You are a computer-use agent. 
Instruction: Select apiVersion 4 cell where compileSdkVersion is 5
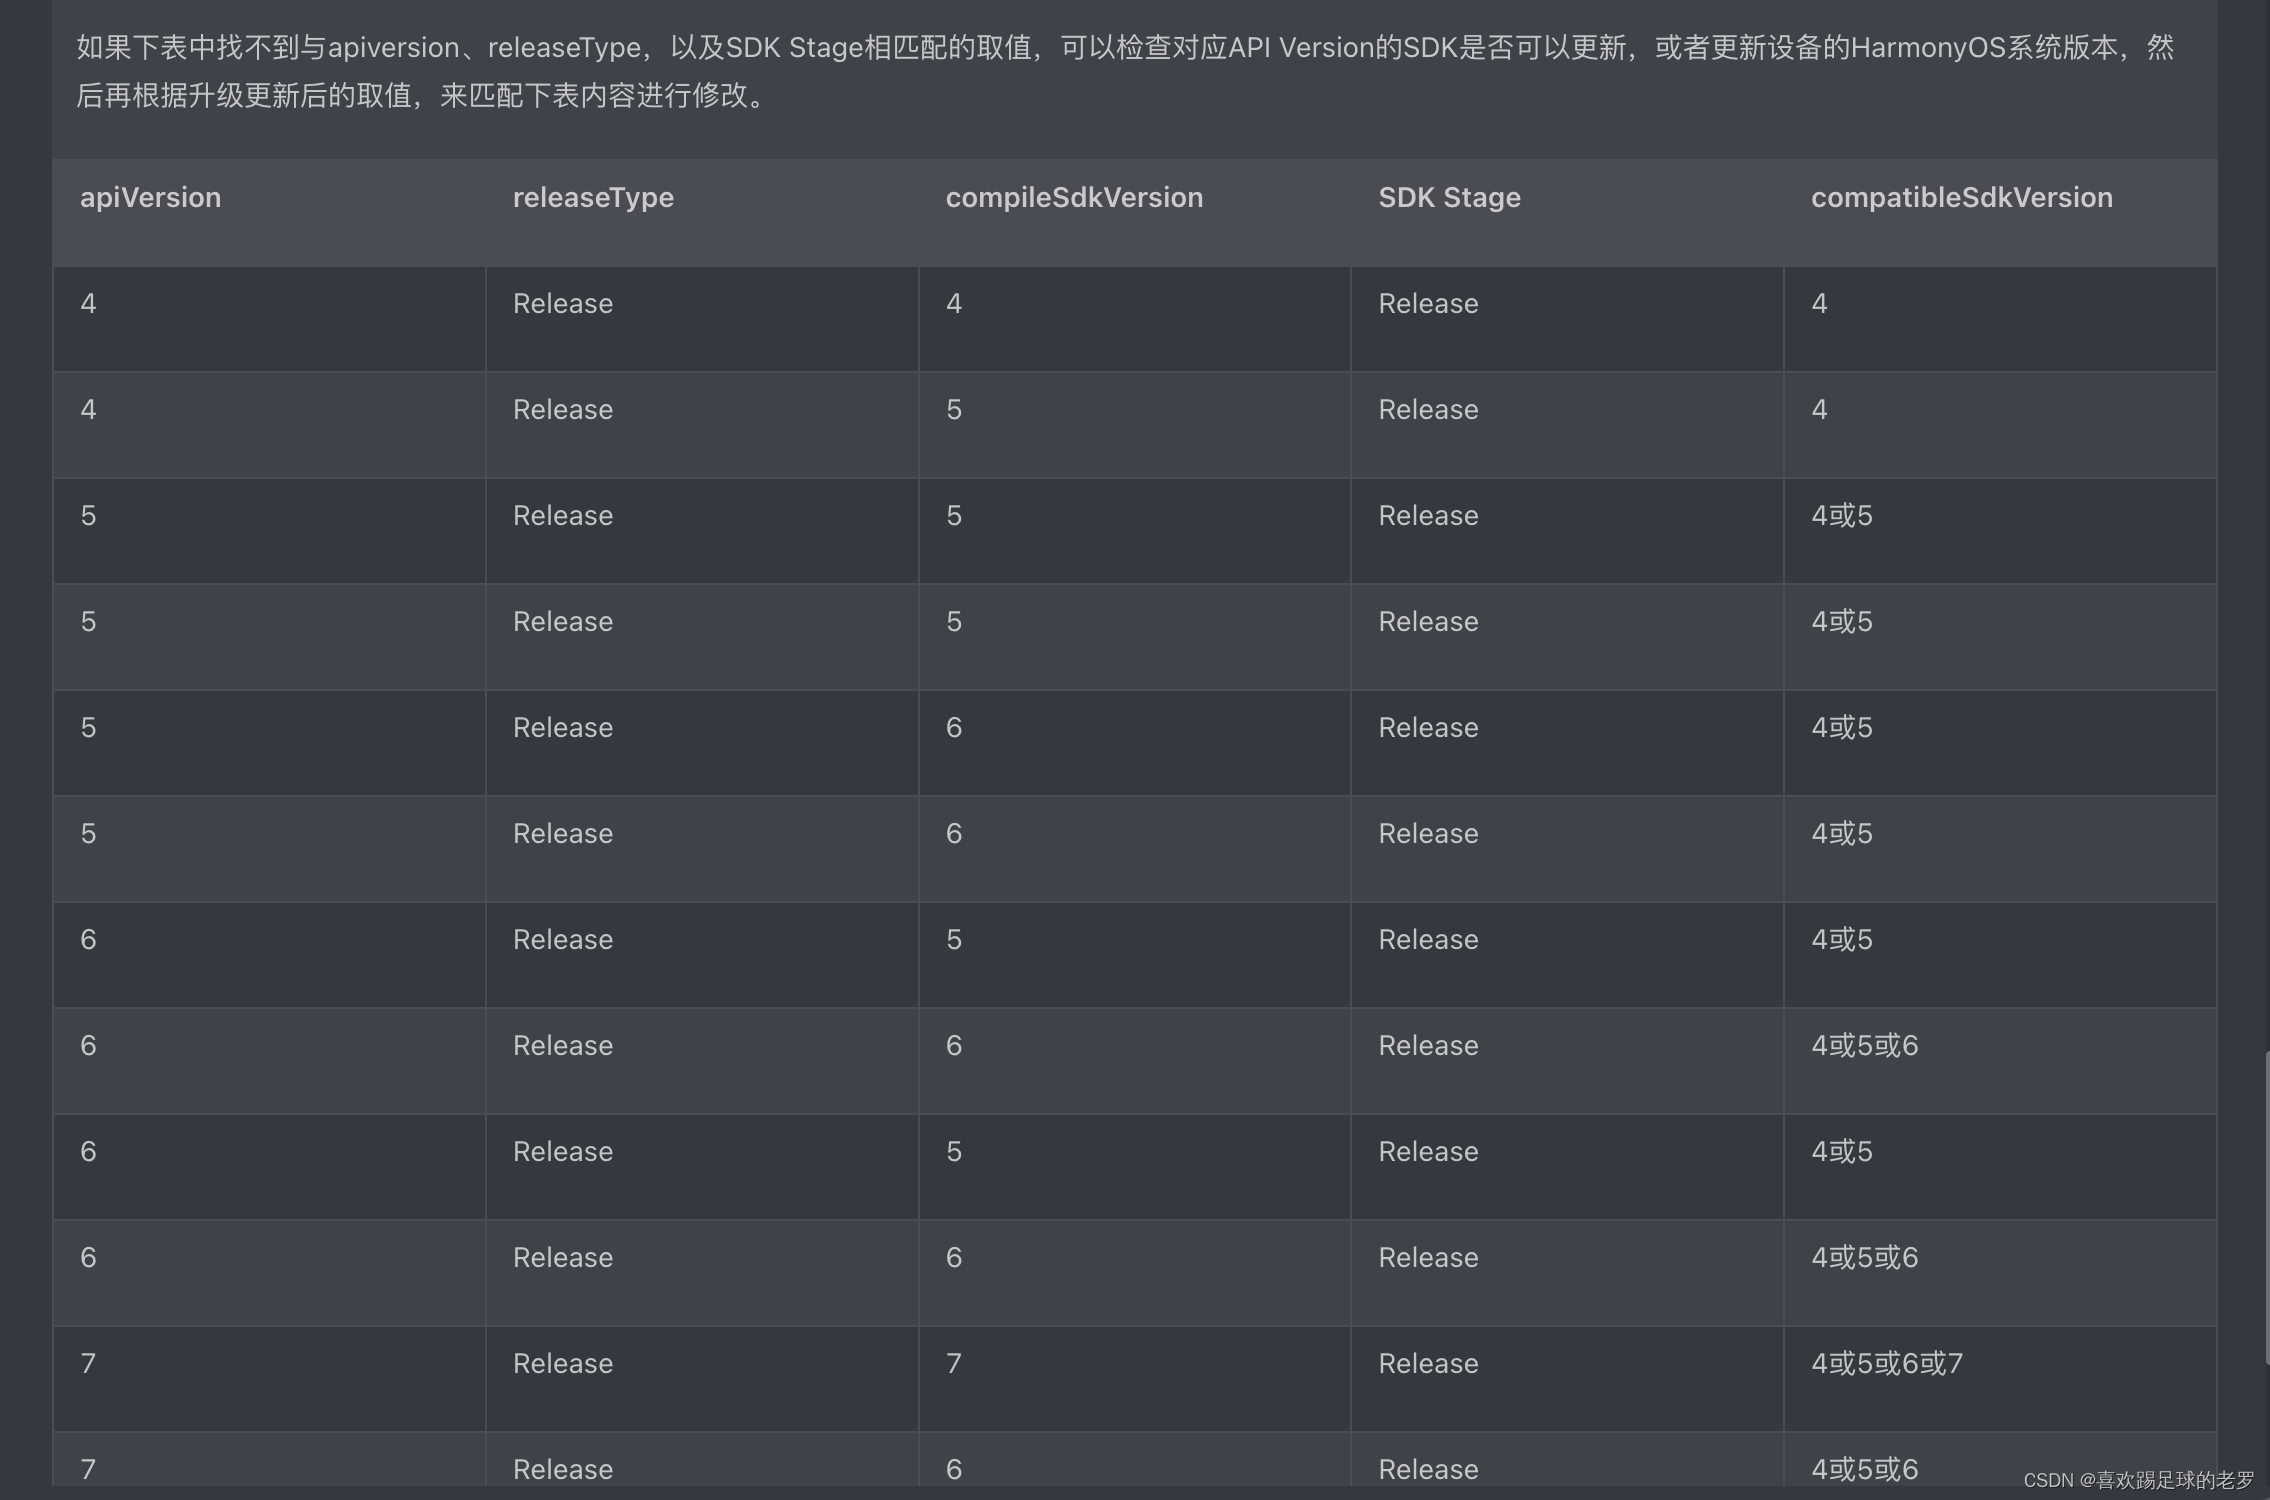[269, 425]
